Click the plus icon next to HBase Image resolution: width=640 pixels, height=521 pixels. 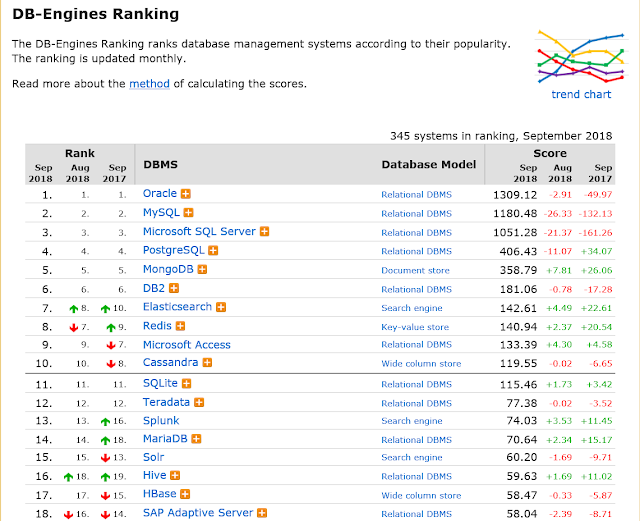[x=185, y=494]
